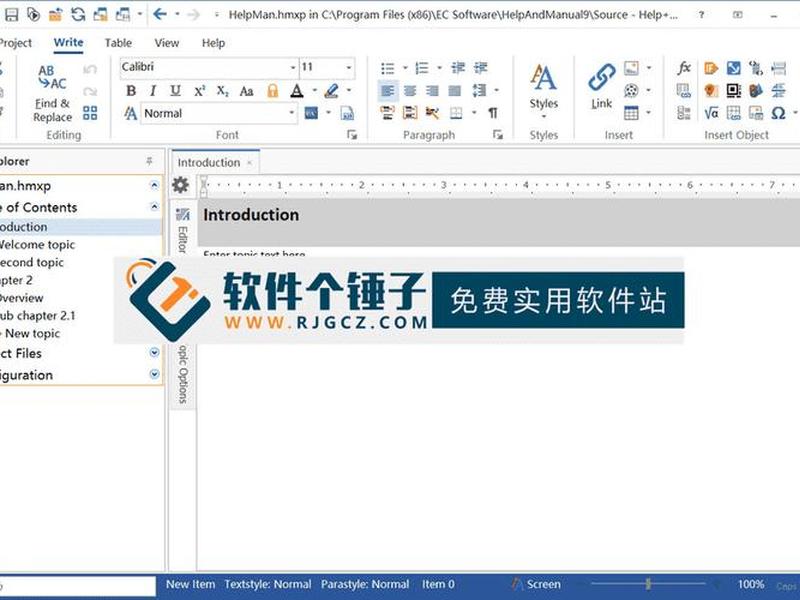
Task: Open the View ribbon tab
Action: (x=167, y=43)
